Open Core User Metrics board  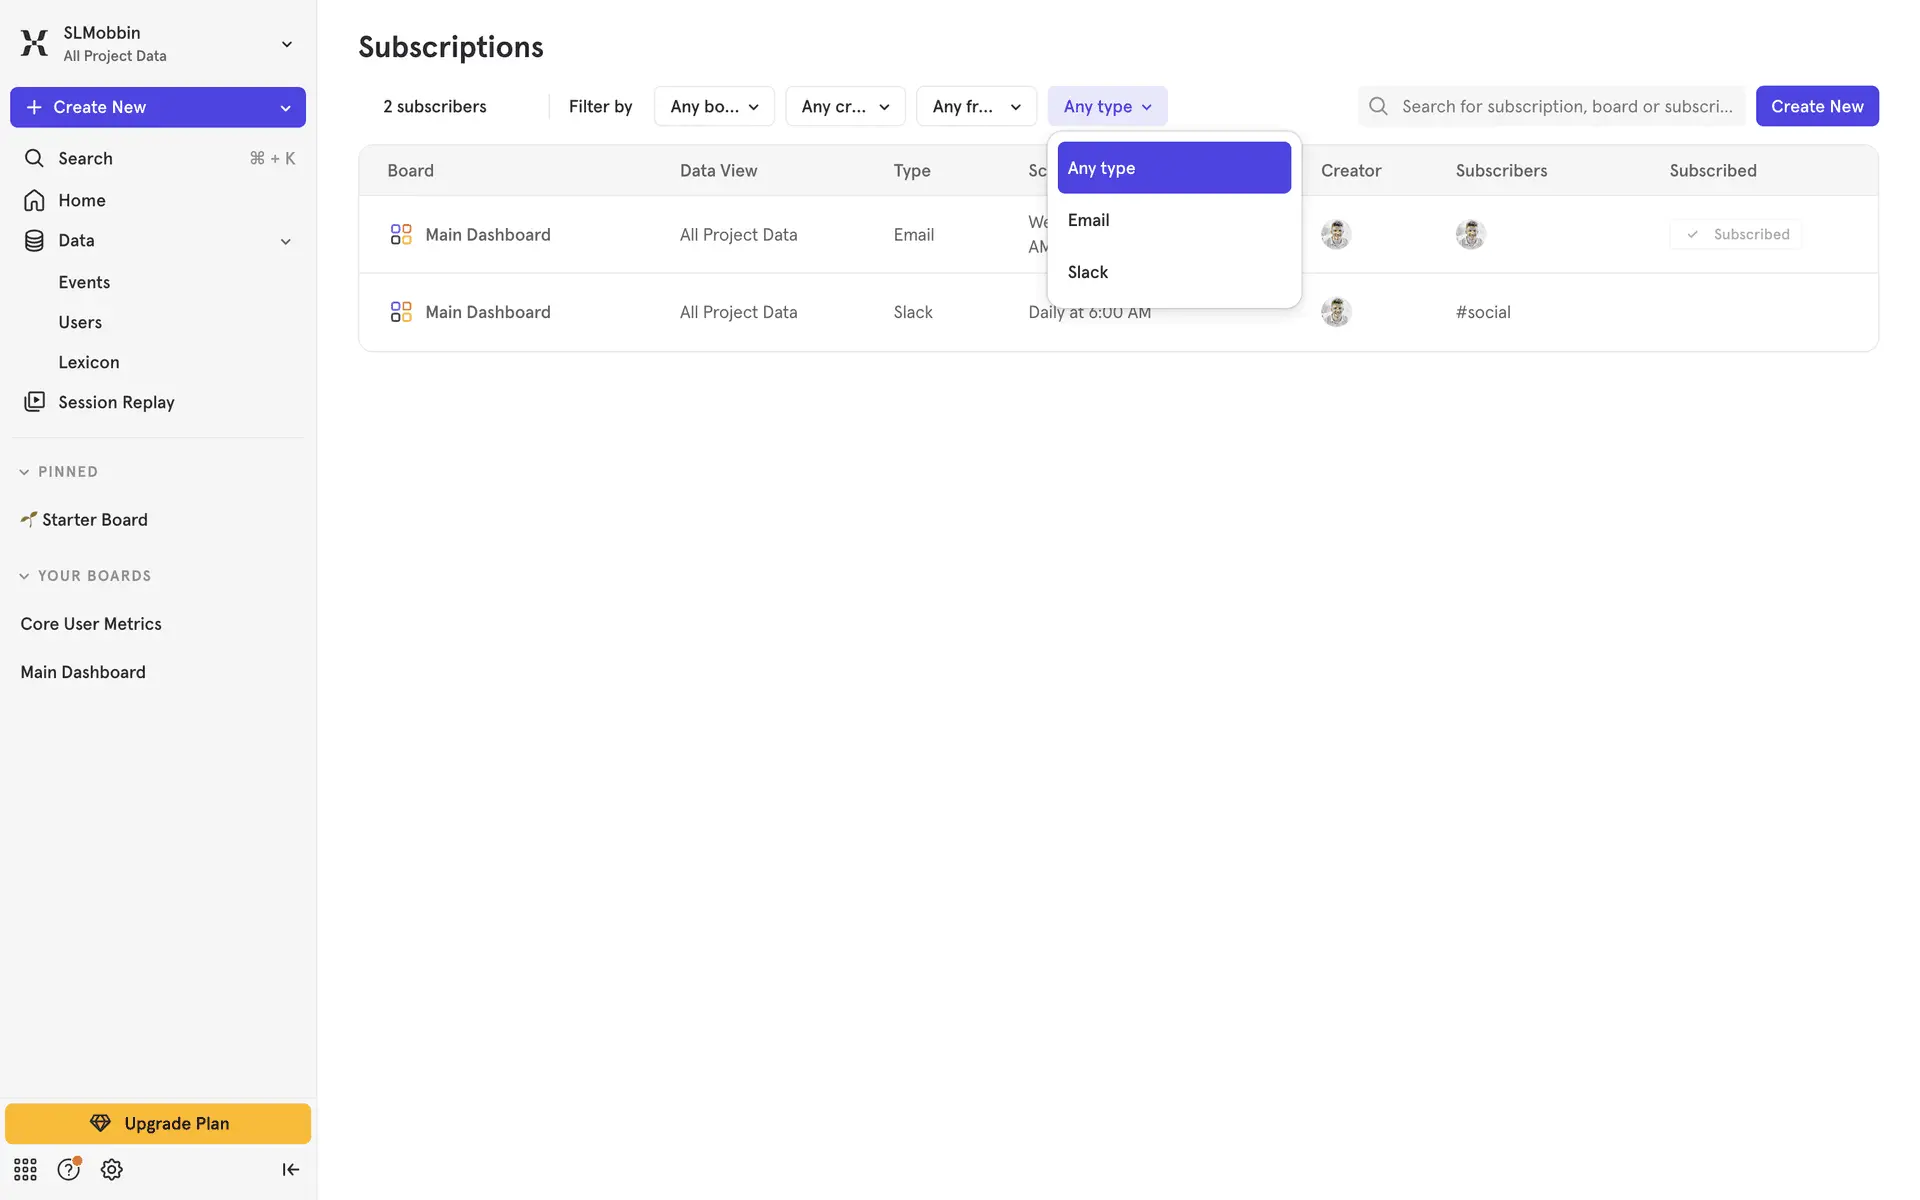91,624
